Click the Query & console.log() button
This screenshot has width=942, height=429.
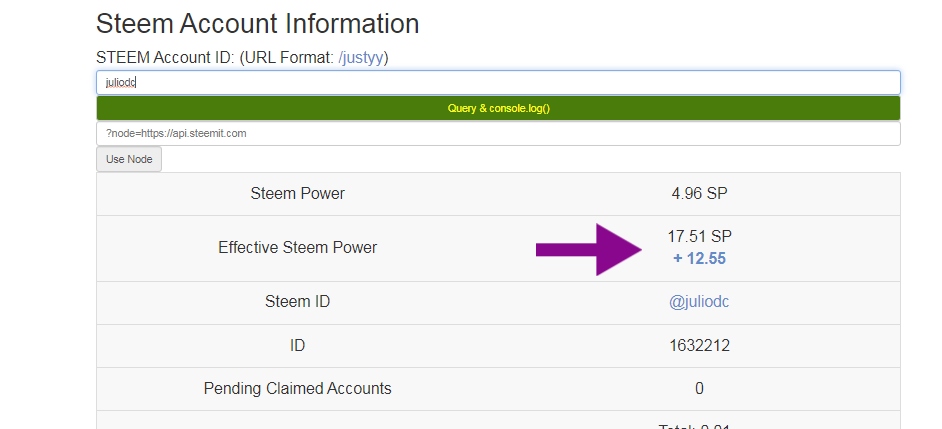(x=498, y=108)
